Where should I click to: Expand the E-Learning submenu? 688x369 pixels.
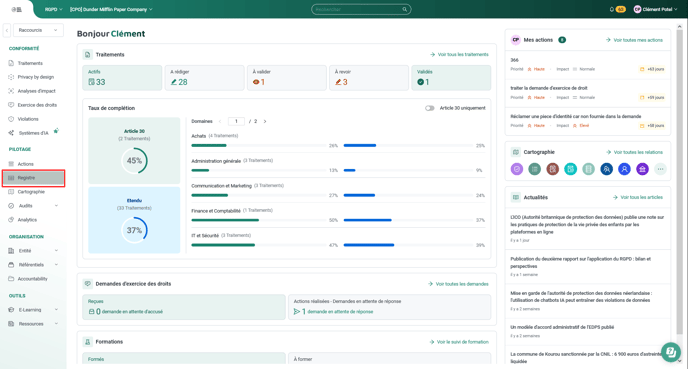click(56, 310)
